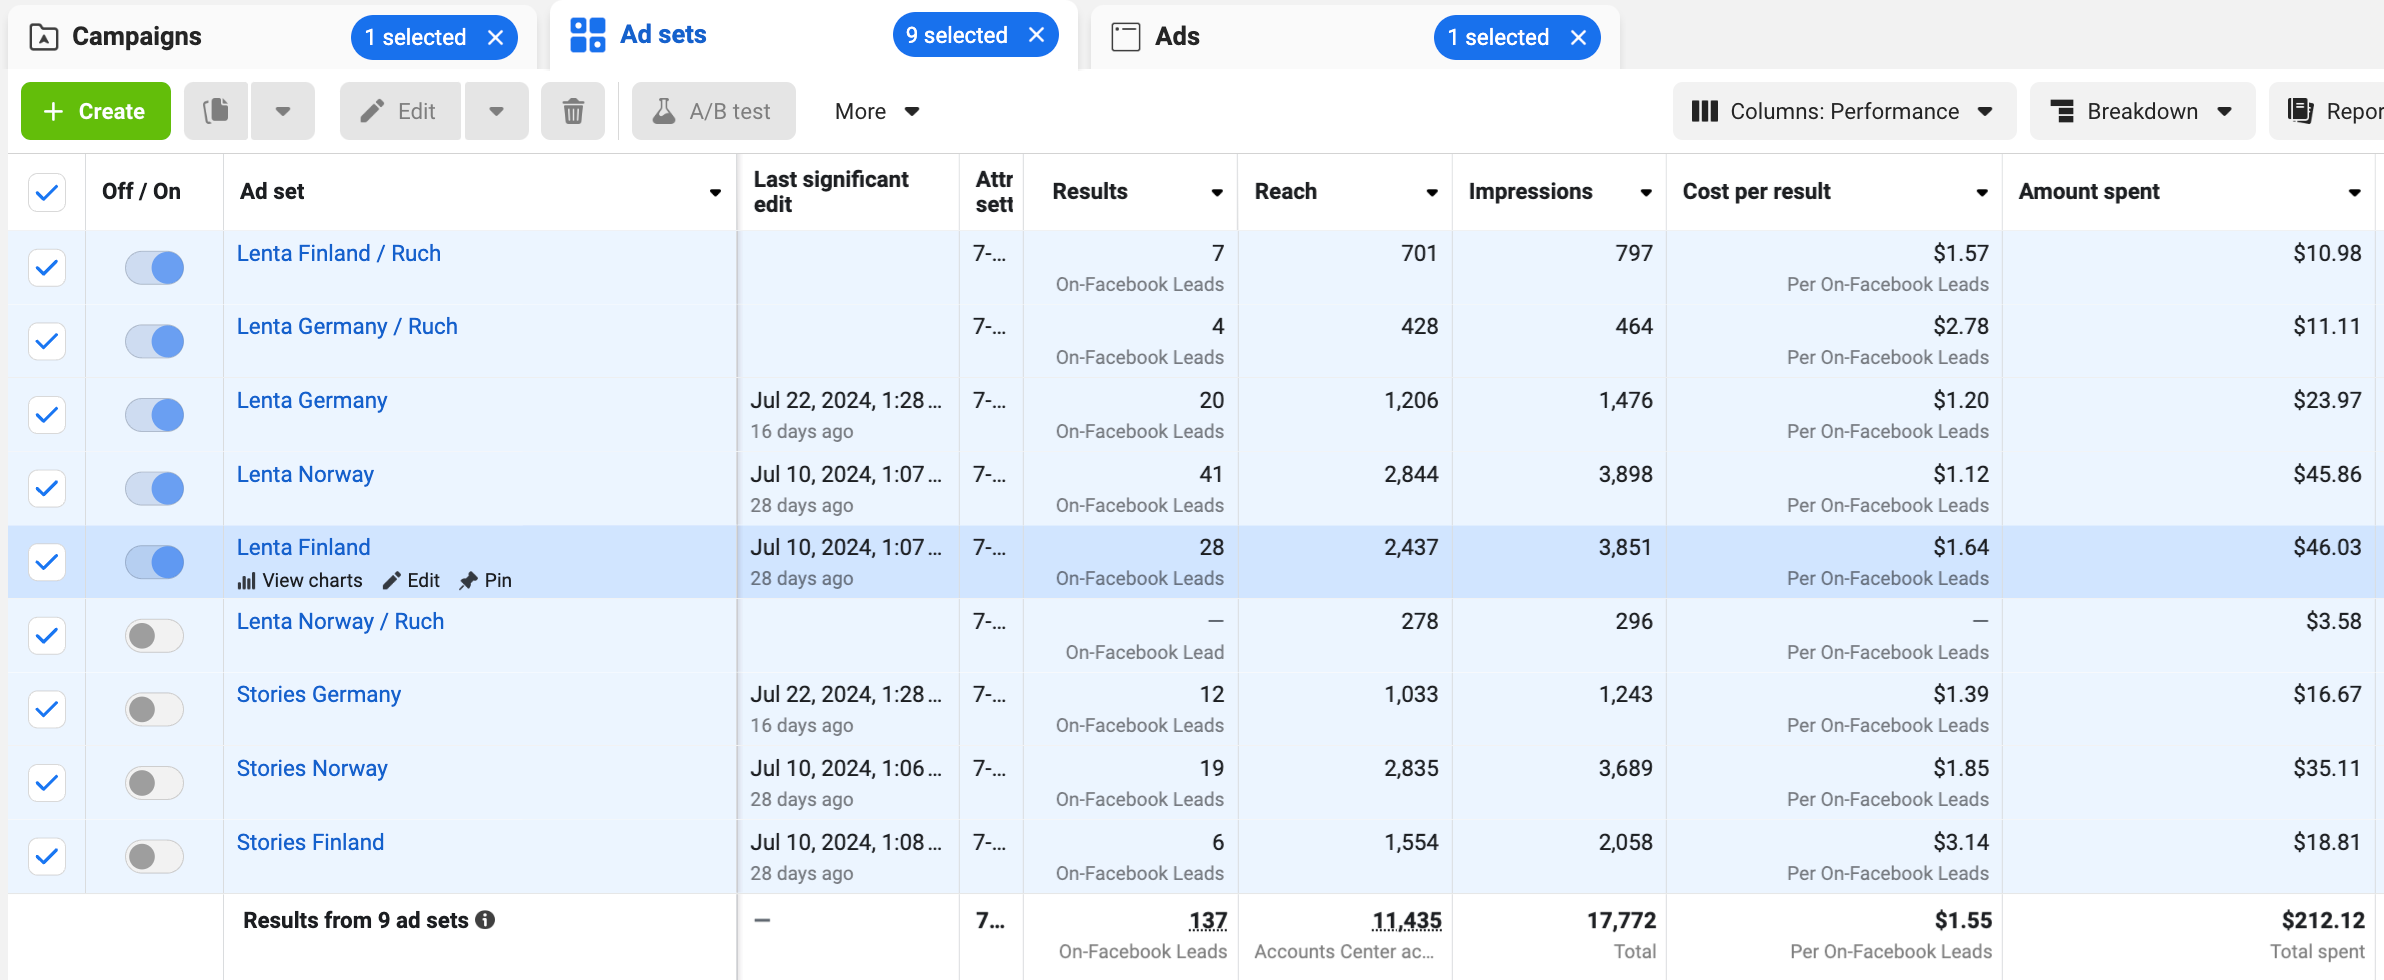Screen dimensions: 2384x980
Task: Switch to the Campaigns tab
Action: click(136, 37)
